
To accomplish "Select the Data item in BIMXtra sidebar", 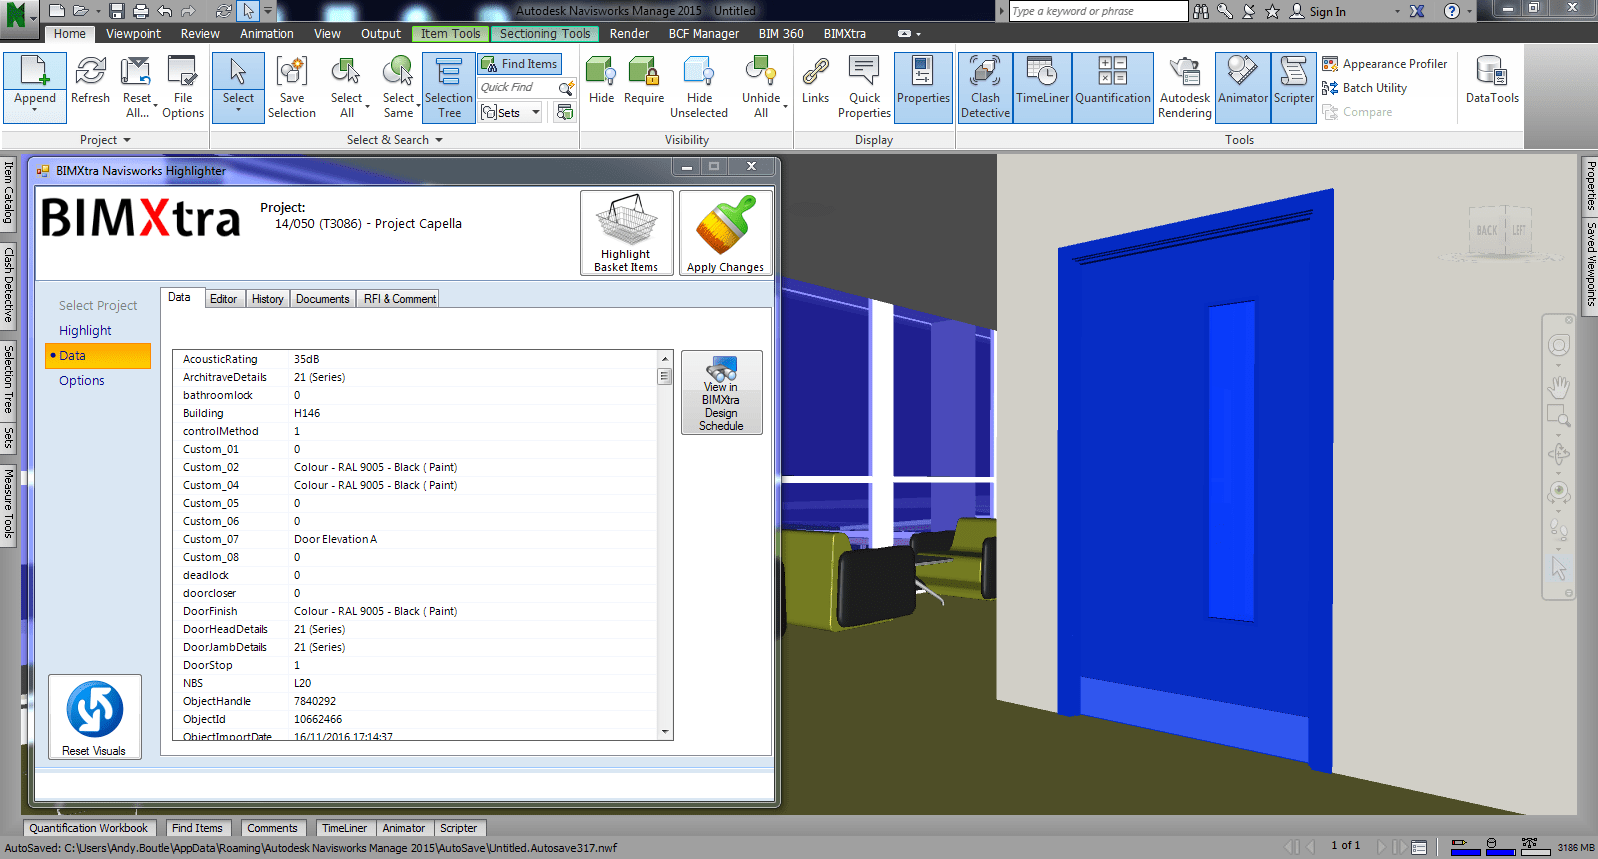I will (x=98, y=356).
